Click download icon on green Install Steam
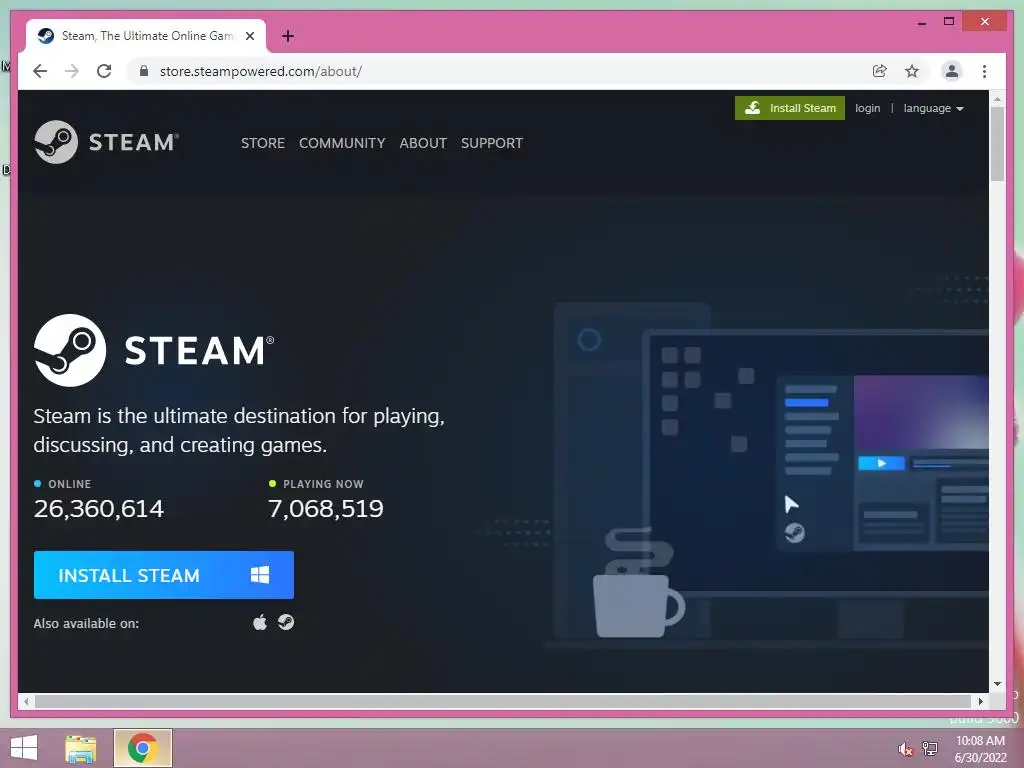Viewport: 1024px width, 768px height. tap(752, 108)
